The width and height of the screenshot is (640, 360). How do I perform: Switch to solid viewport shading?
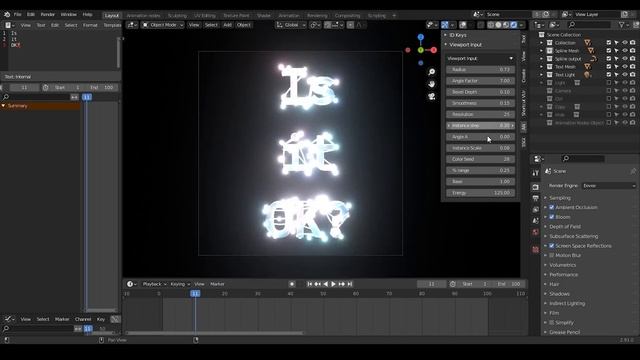click(x=498, y=25)
